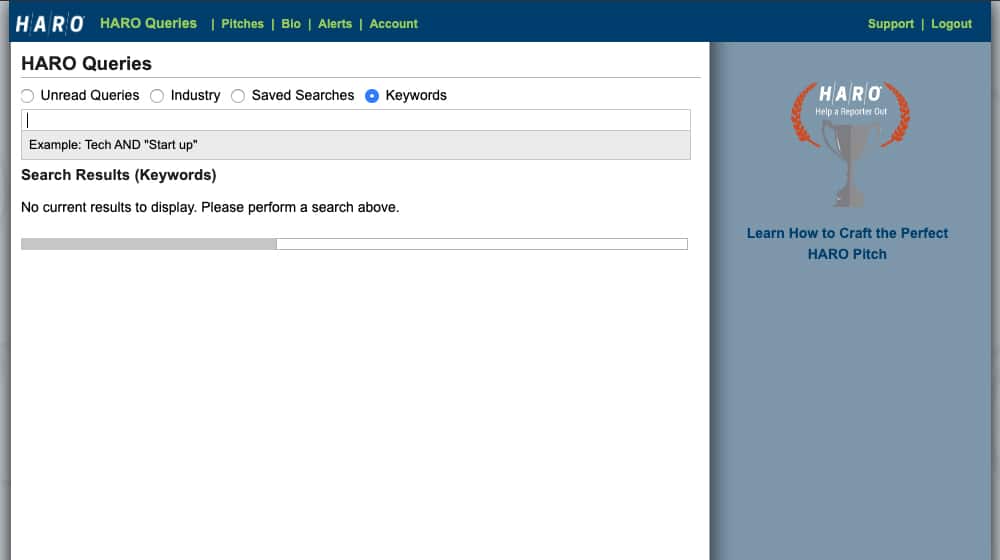Open the Support link
The height and width of the screenshot is (560, 1000).
[890, 24]
